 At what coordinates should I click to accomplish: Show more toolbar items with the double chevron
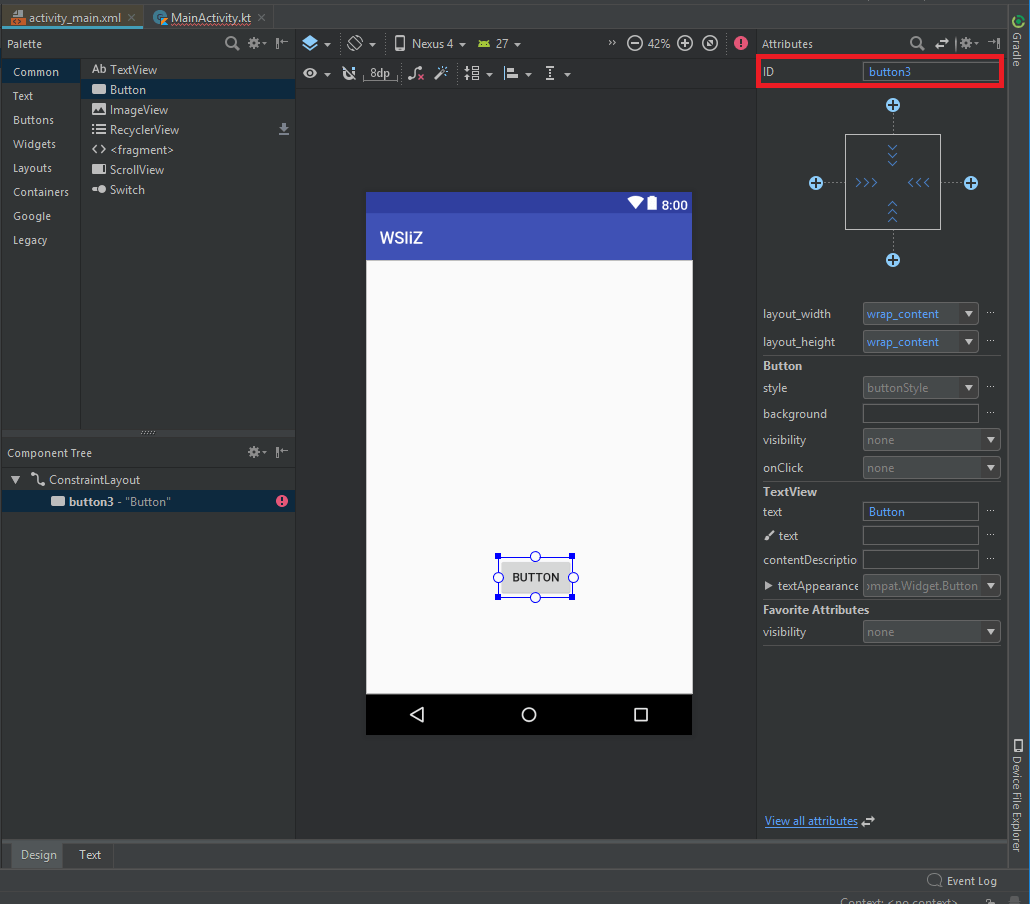(x=612, y=43)
